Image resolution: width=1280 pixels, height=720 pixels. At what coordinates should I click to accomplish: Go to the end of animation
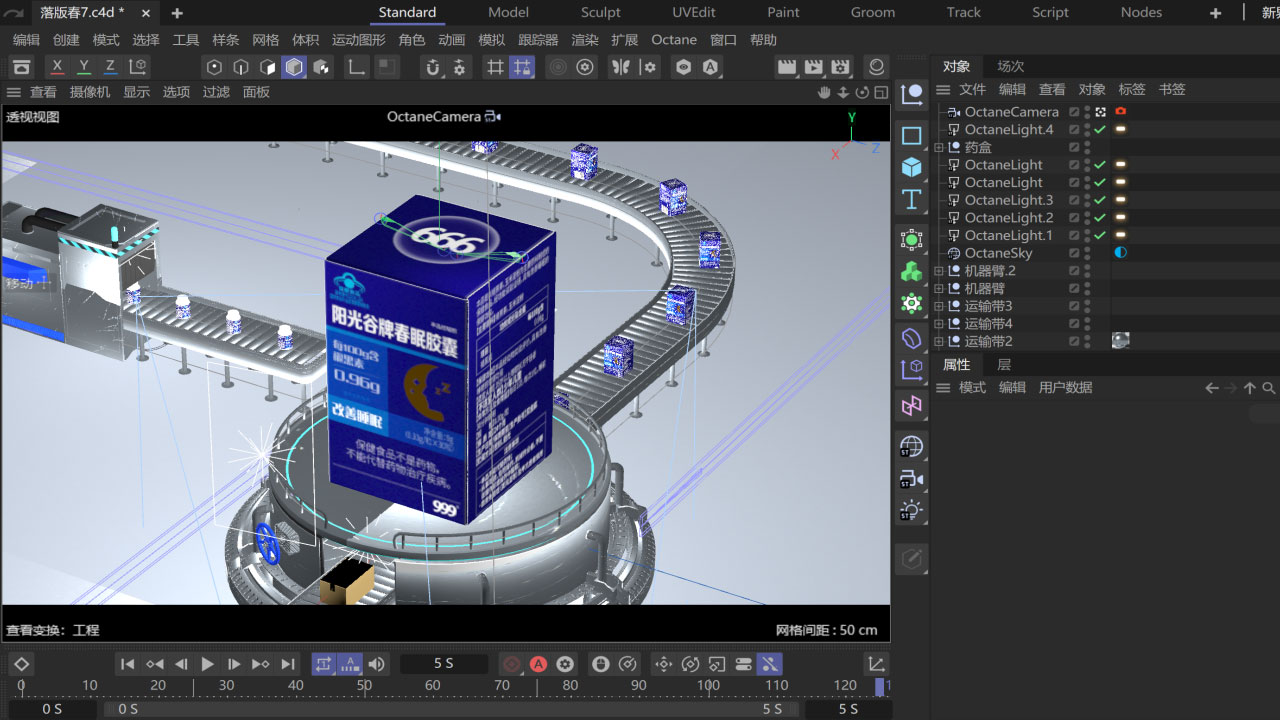(x=288, y=664)
